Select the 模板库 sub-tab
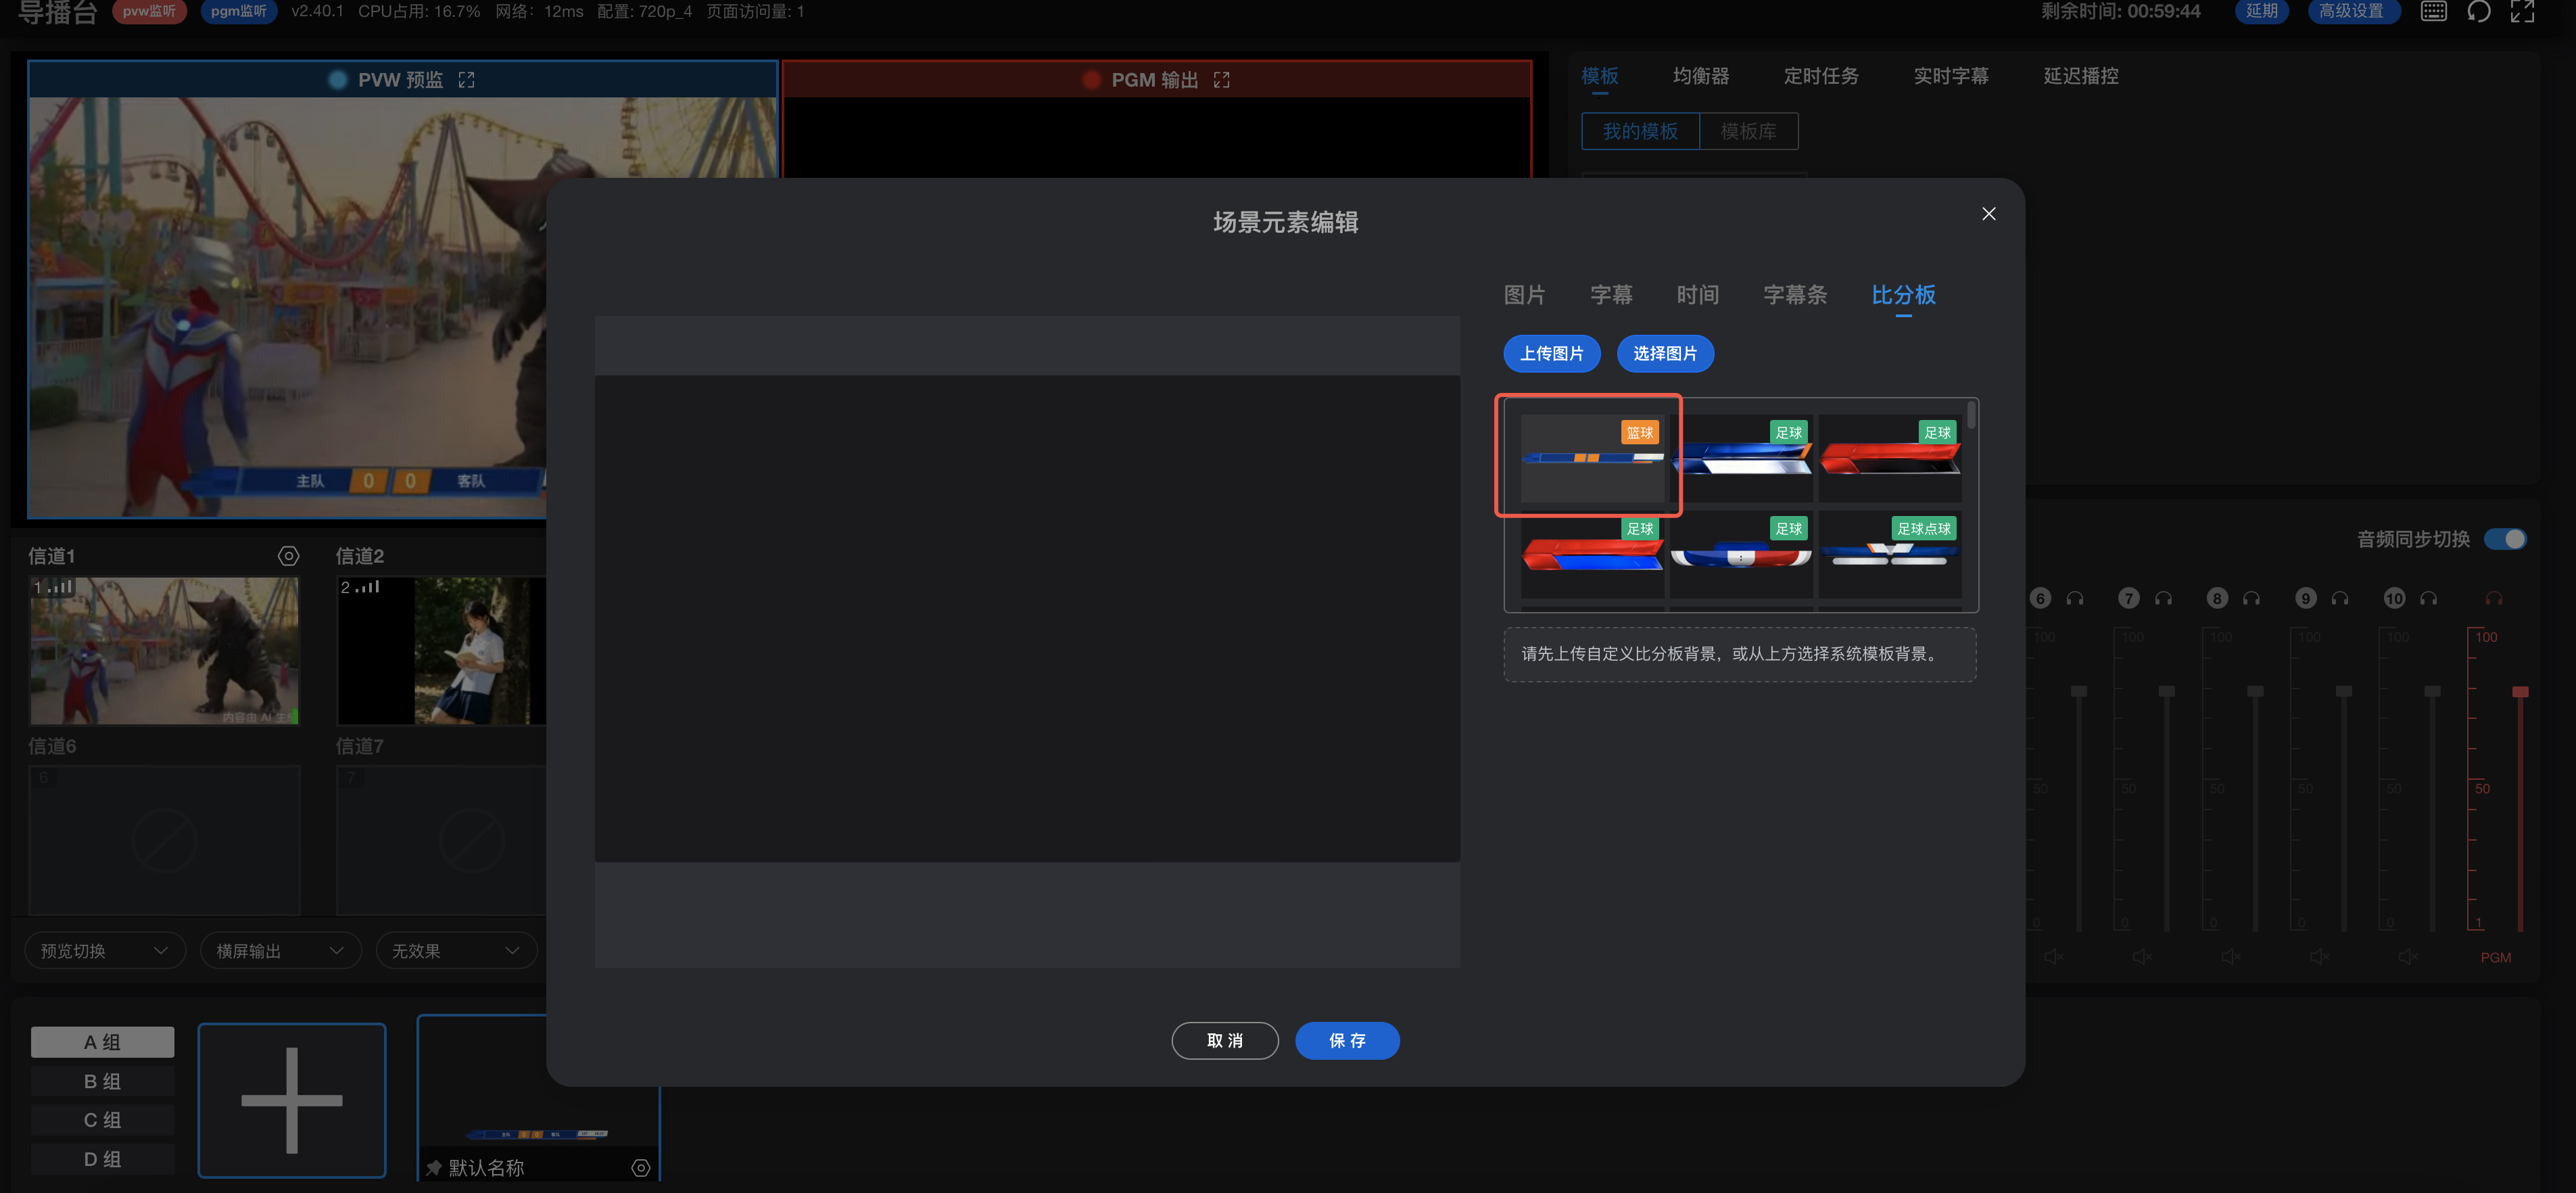Screen dimensions: 2576x1193 click(1748, 131)
